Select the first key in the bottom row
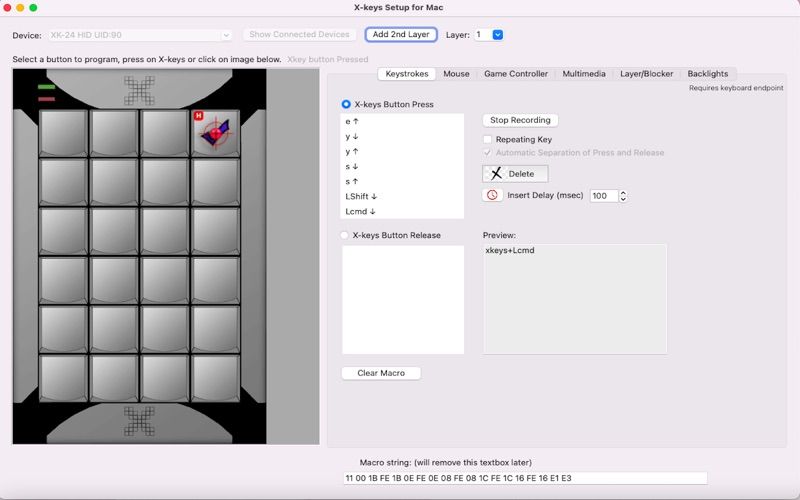The height and width of the screenshot is (500, 800). (63, 378)
